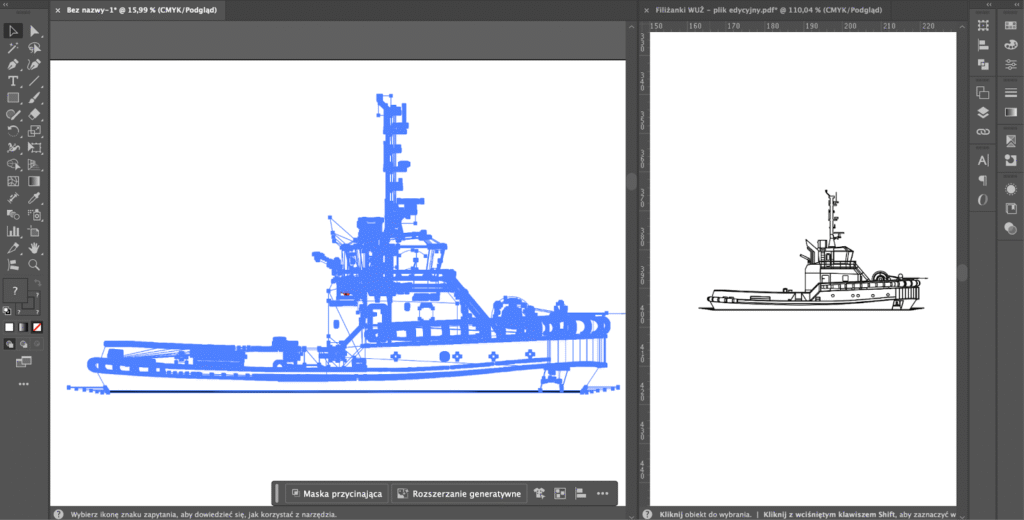Select the Type tool

tap(13, 81)
